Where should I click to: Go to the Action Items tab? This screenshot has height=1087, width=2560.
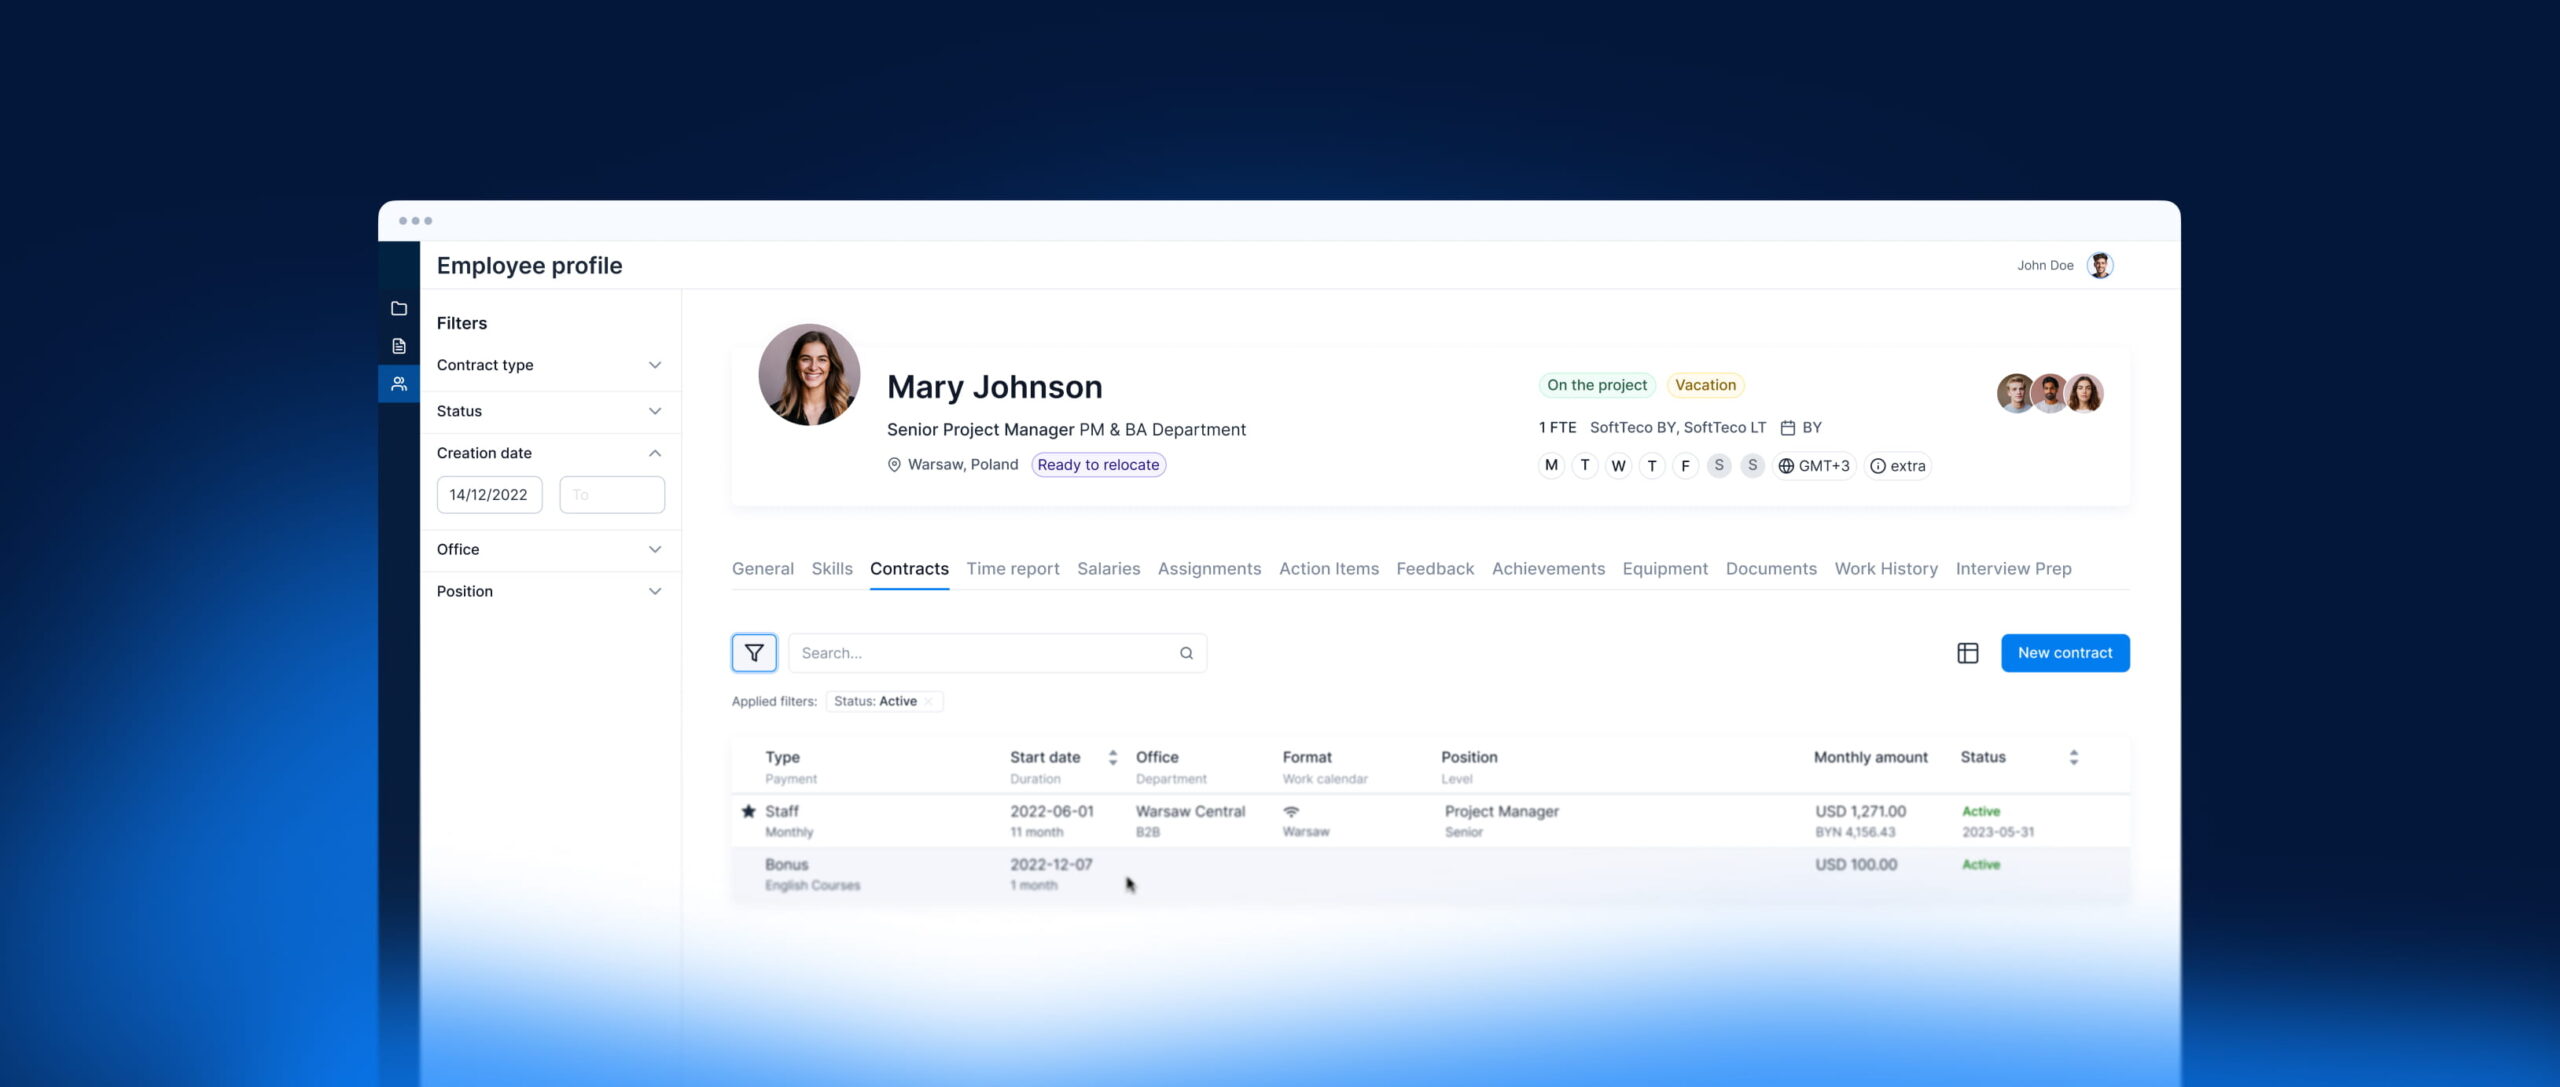[x=1329, y=569]
